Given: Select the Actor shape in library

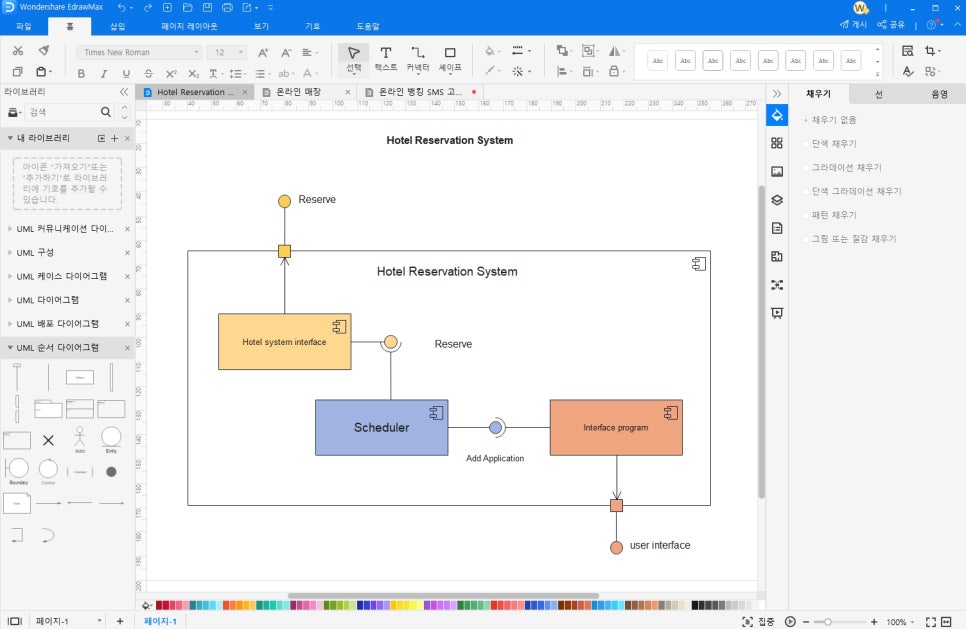Looking at the screenshot, I should (x=79, y=439).
